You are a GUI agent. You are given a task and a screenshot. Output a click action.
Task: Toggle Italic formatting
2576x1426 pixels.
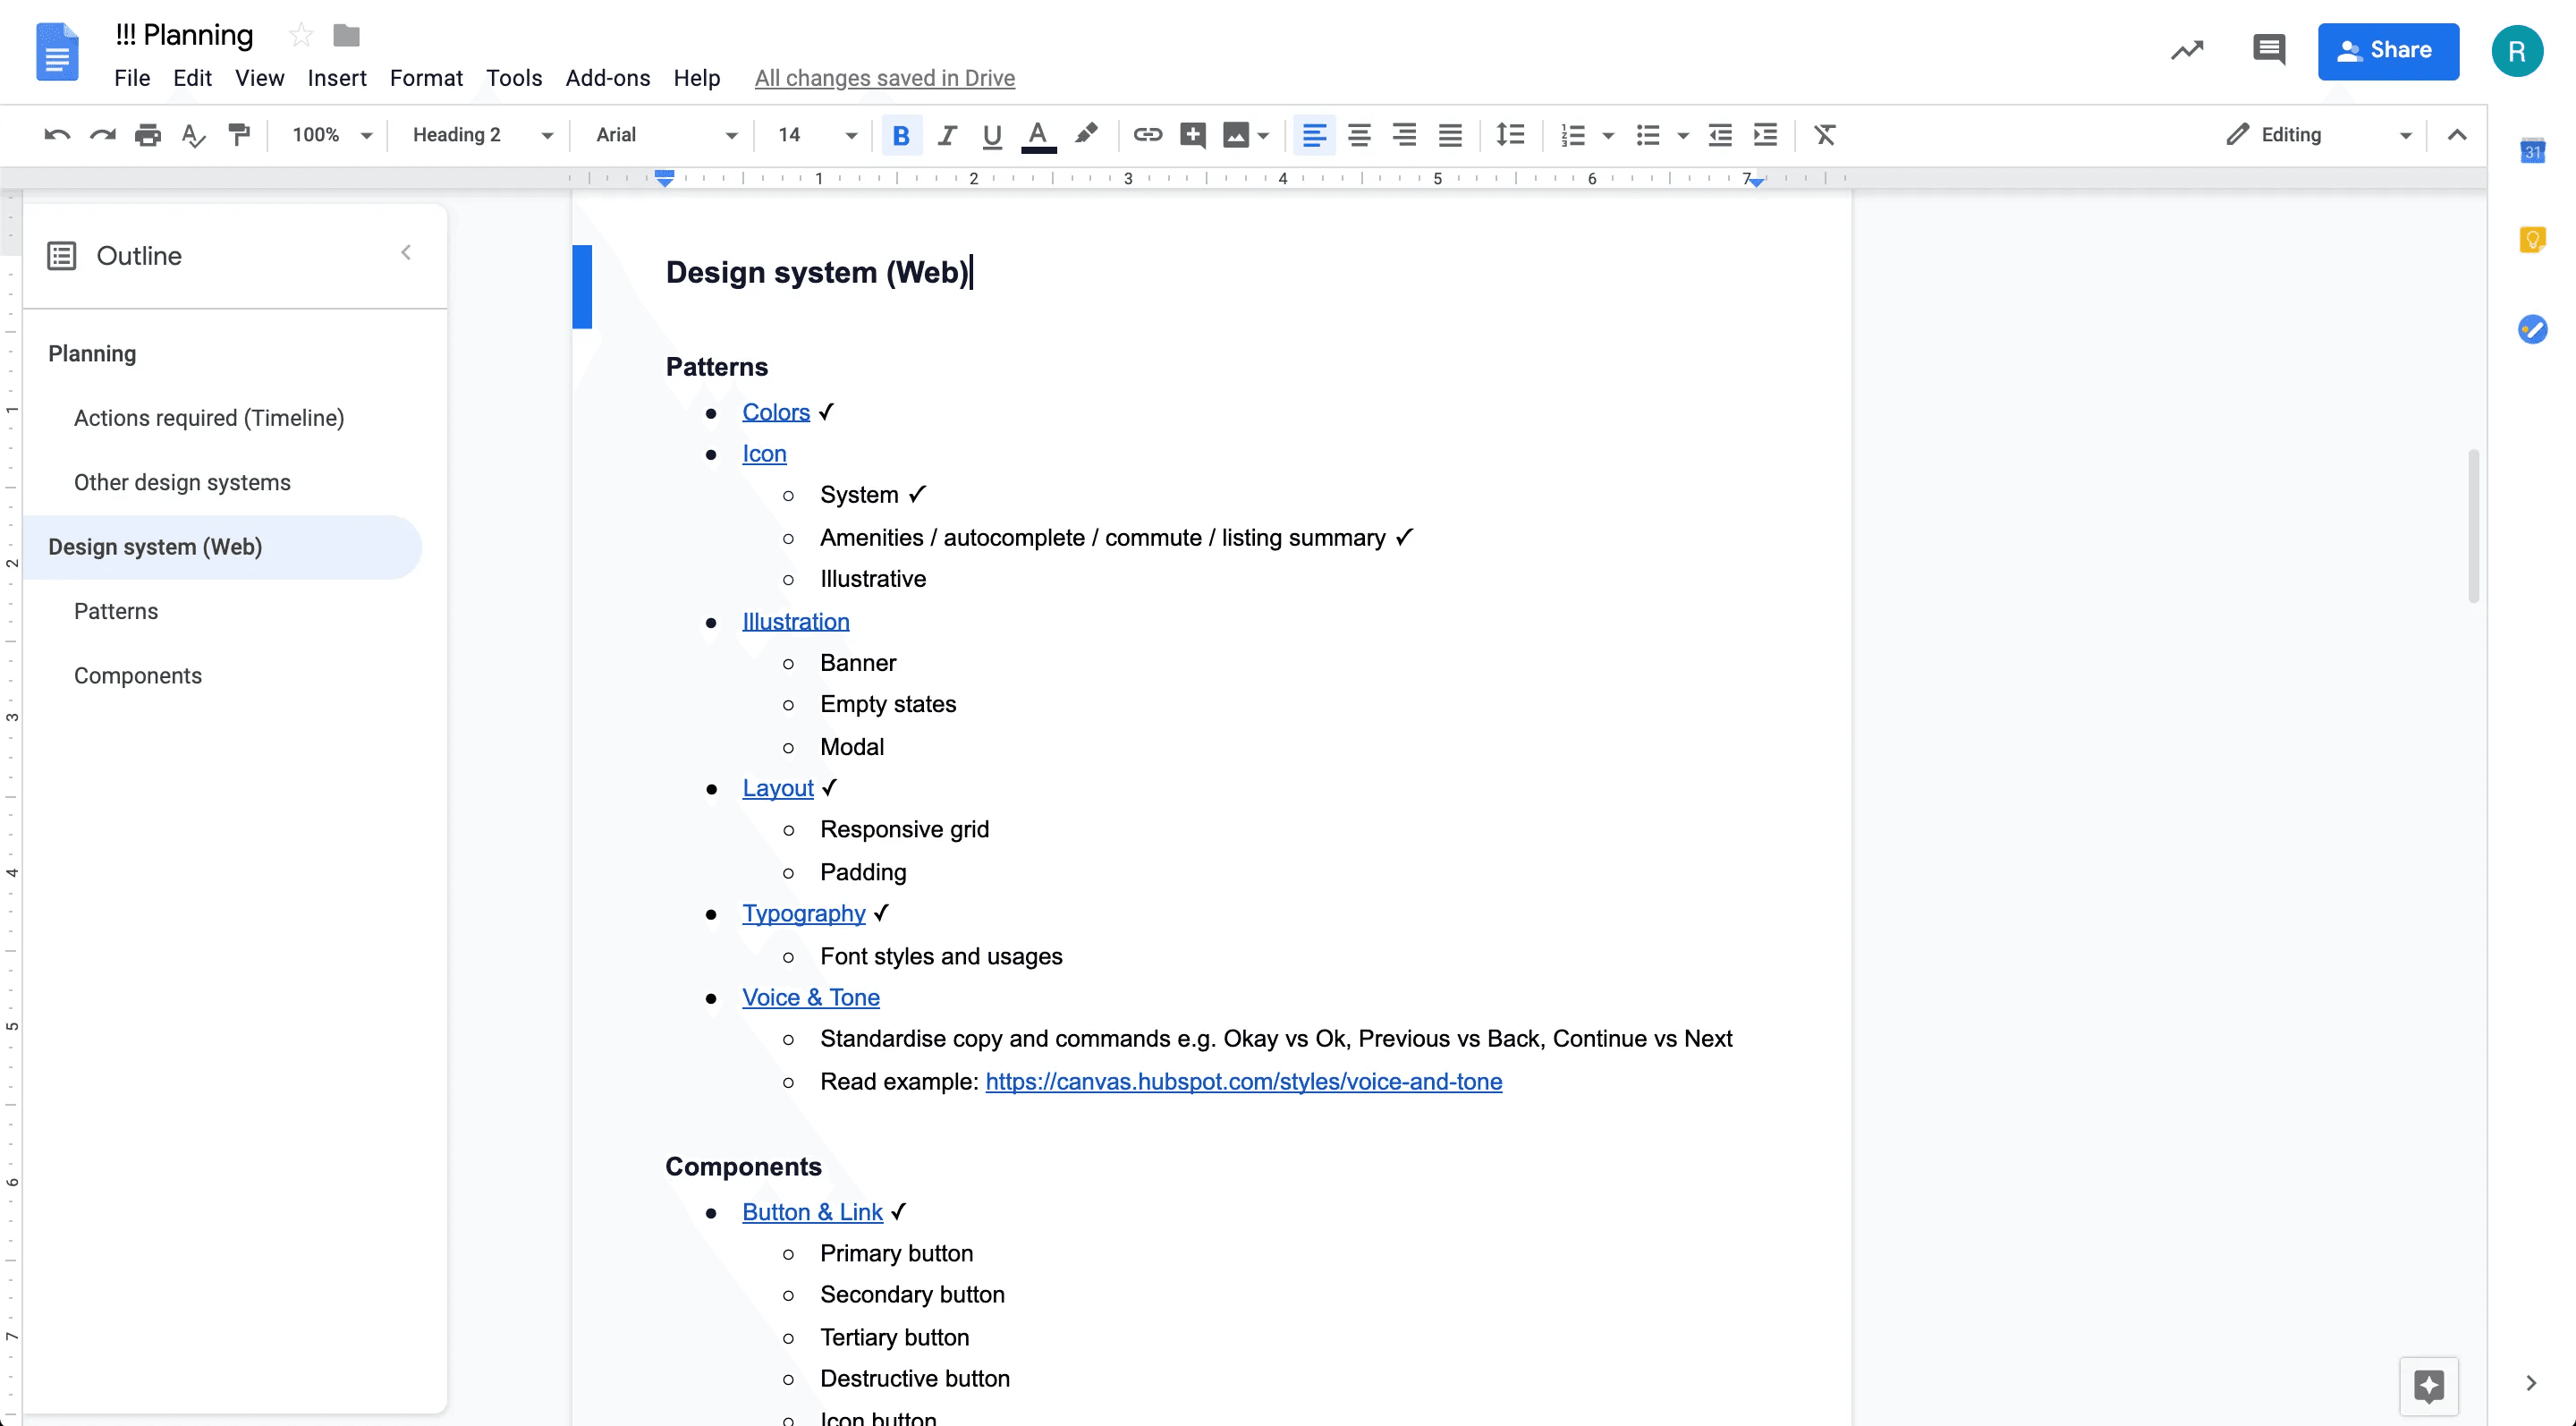(946, 135)
